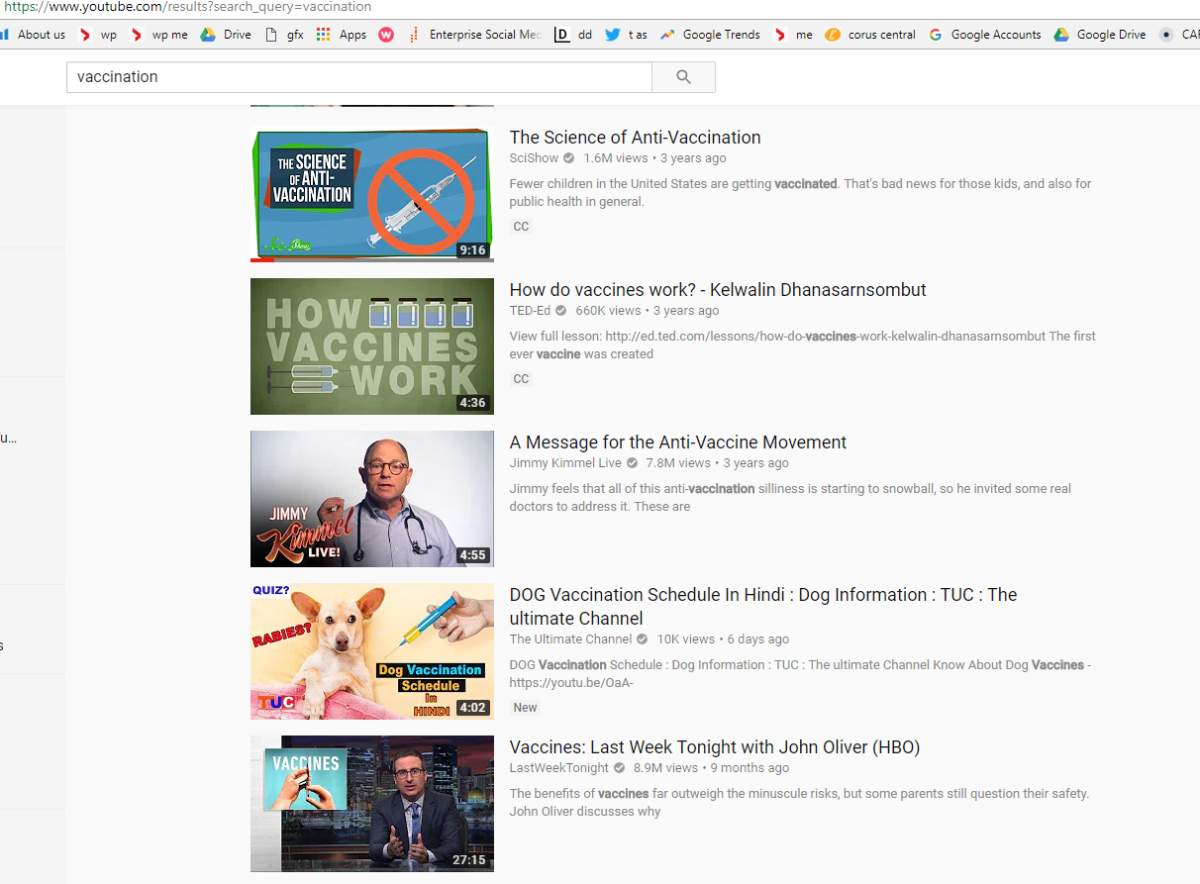Open the 'wp me' bookmark

tap(159, 34)
